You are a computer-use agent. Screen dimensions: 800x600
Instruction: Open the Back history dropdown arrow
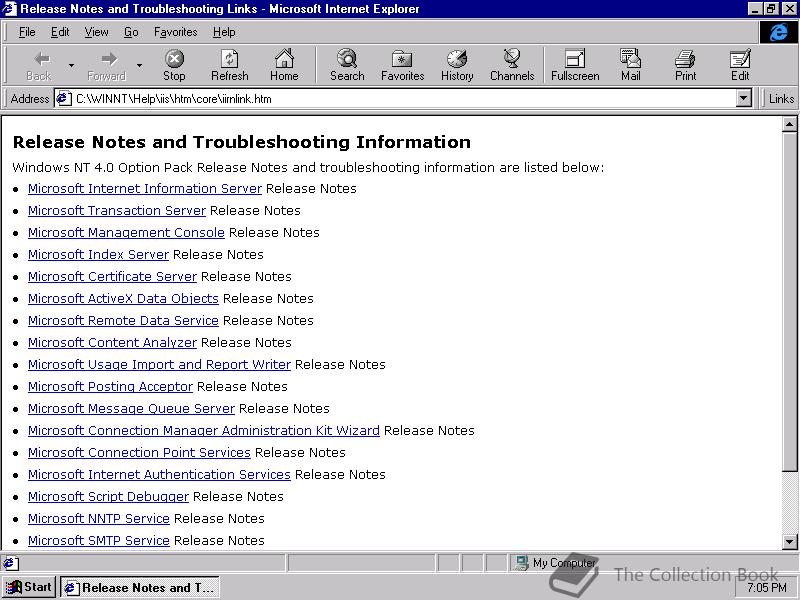pos(71,65)
